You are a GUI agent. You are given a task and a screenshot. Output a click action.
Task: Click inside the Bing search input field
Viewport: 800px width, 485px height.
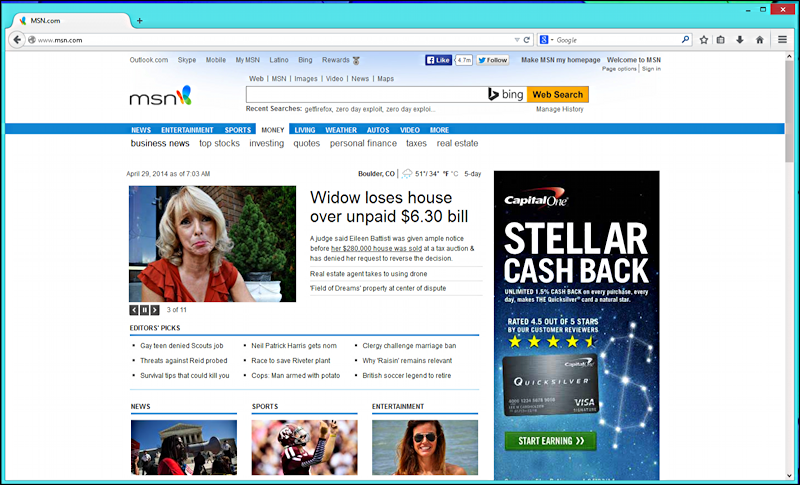pyautogui.click(x=365, y=94)
